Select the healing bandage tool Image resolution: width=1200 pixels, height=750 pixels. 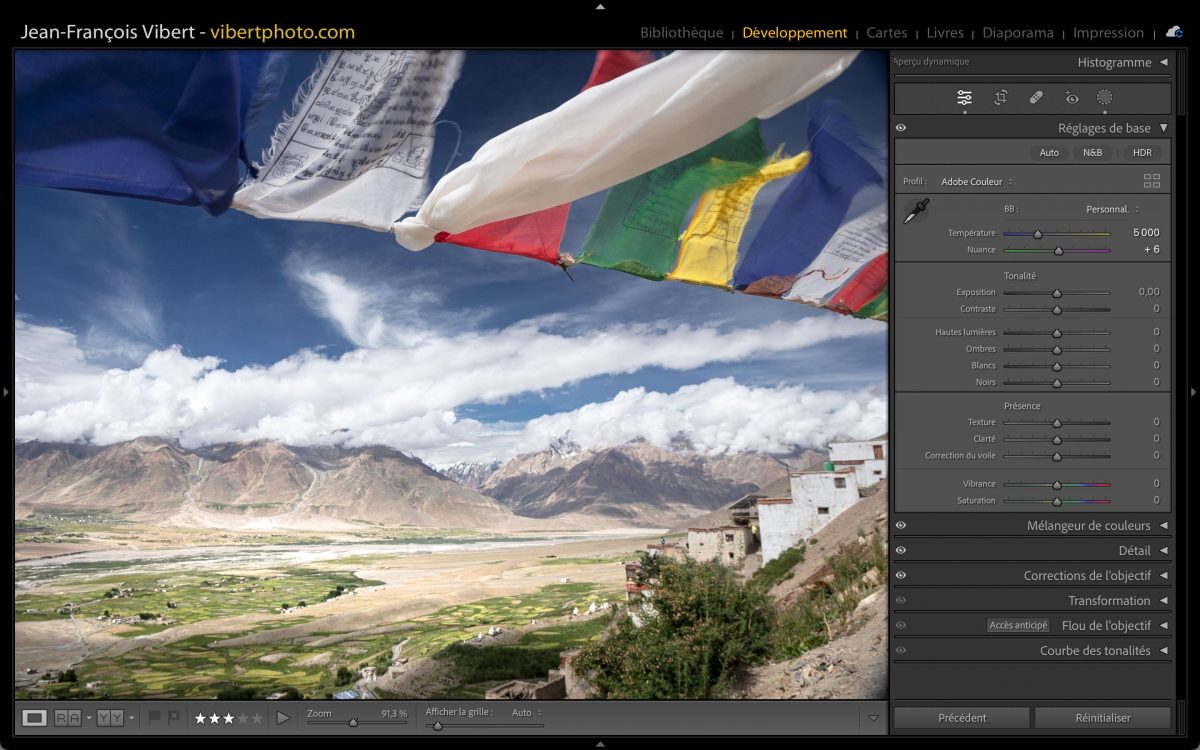[x=1036, y=98]
